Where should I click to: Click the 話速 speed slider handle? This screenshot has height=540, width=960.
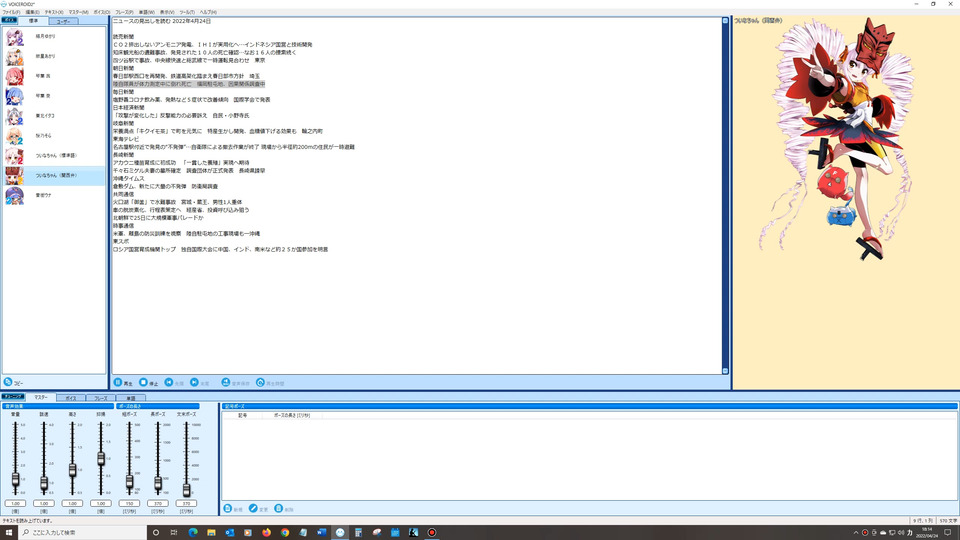coord(44,484)
